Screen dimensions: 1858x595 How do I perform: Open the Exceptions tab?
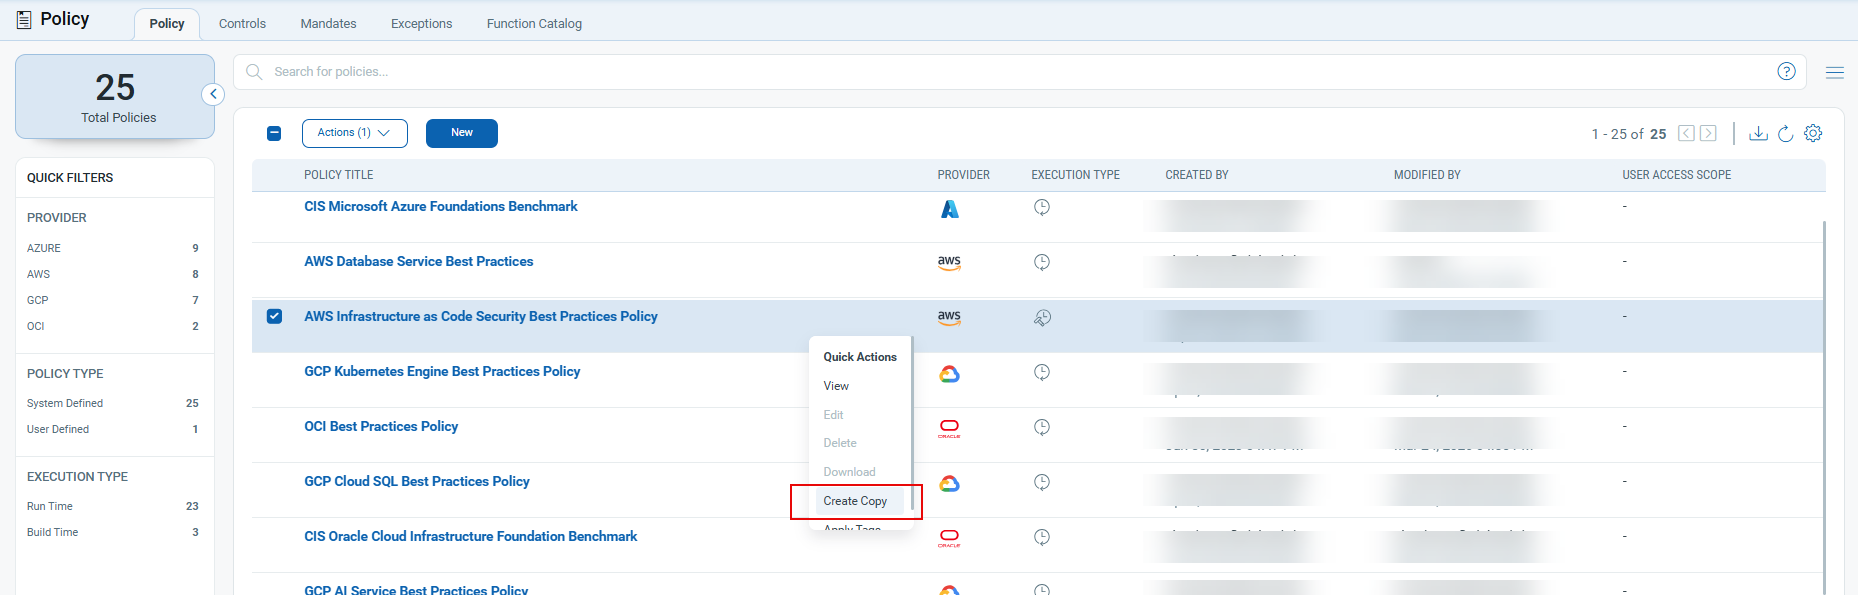421,23
